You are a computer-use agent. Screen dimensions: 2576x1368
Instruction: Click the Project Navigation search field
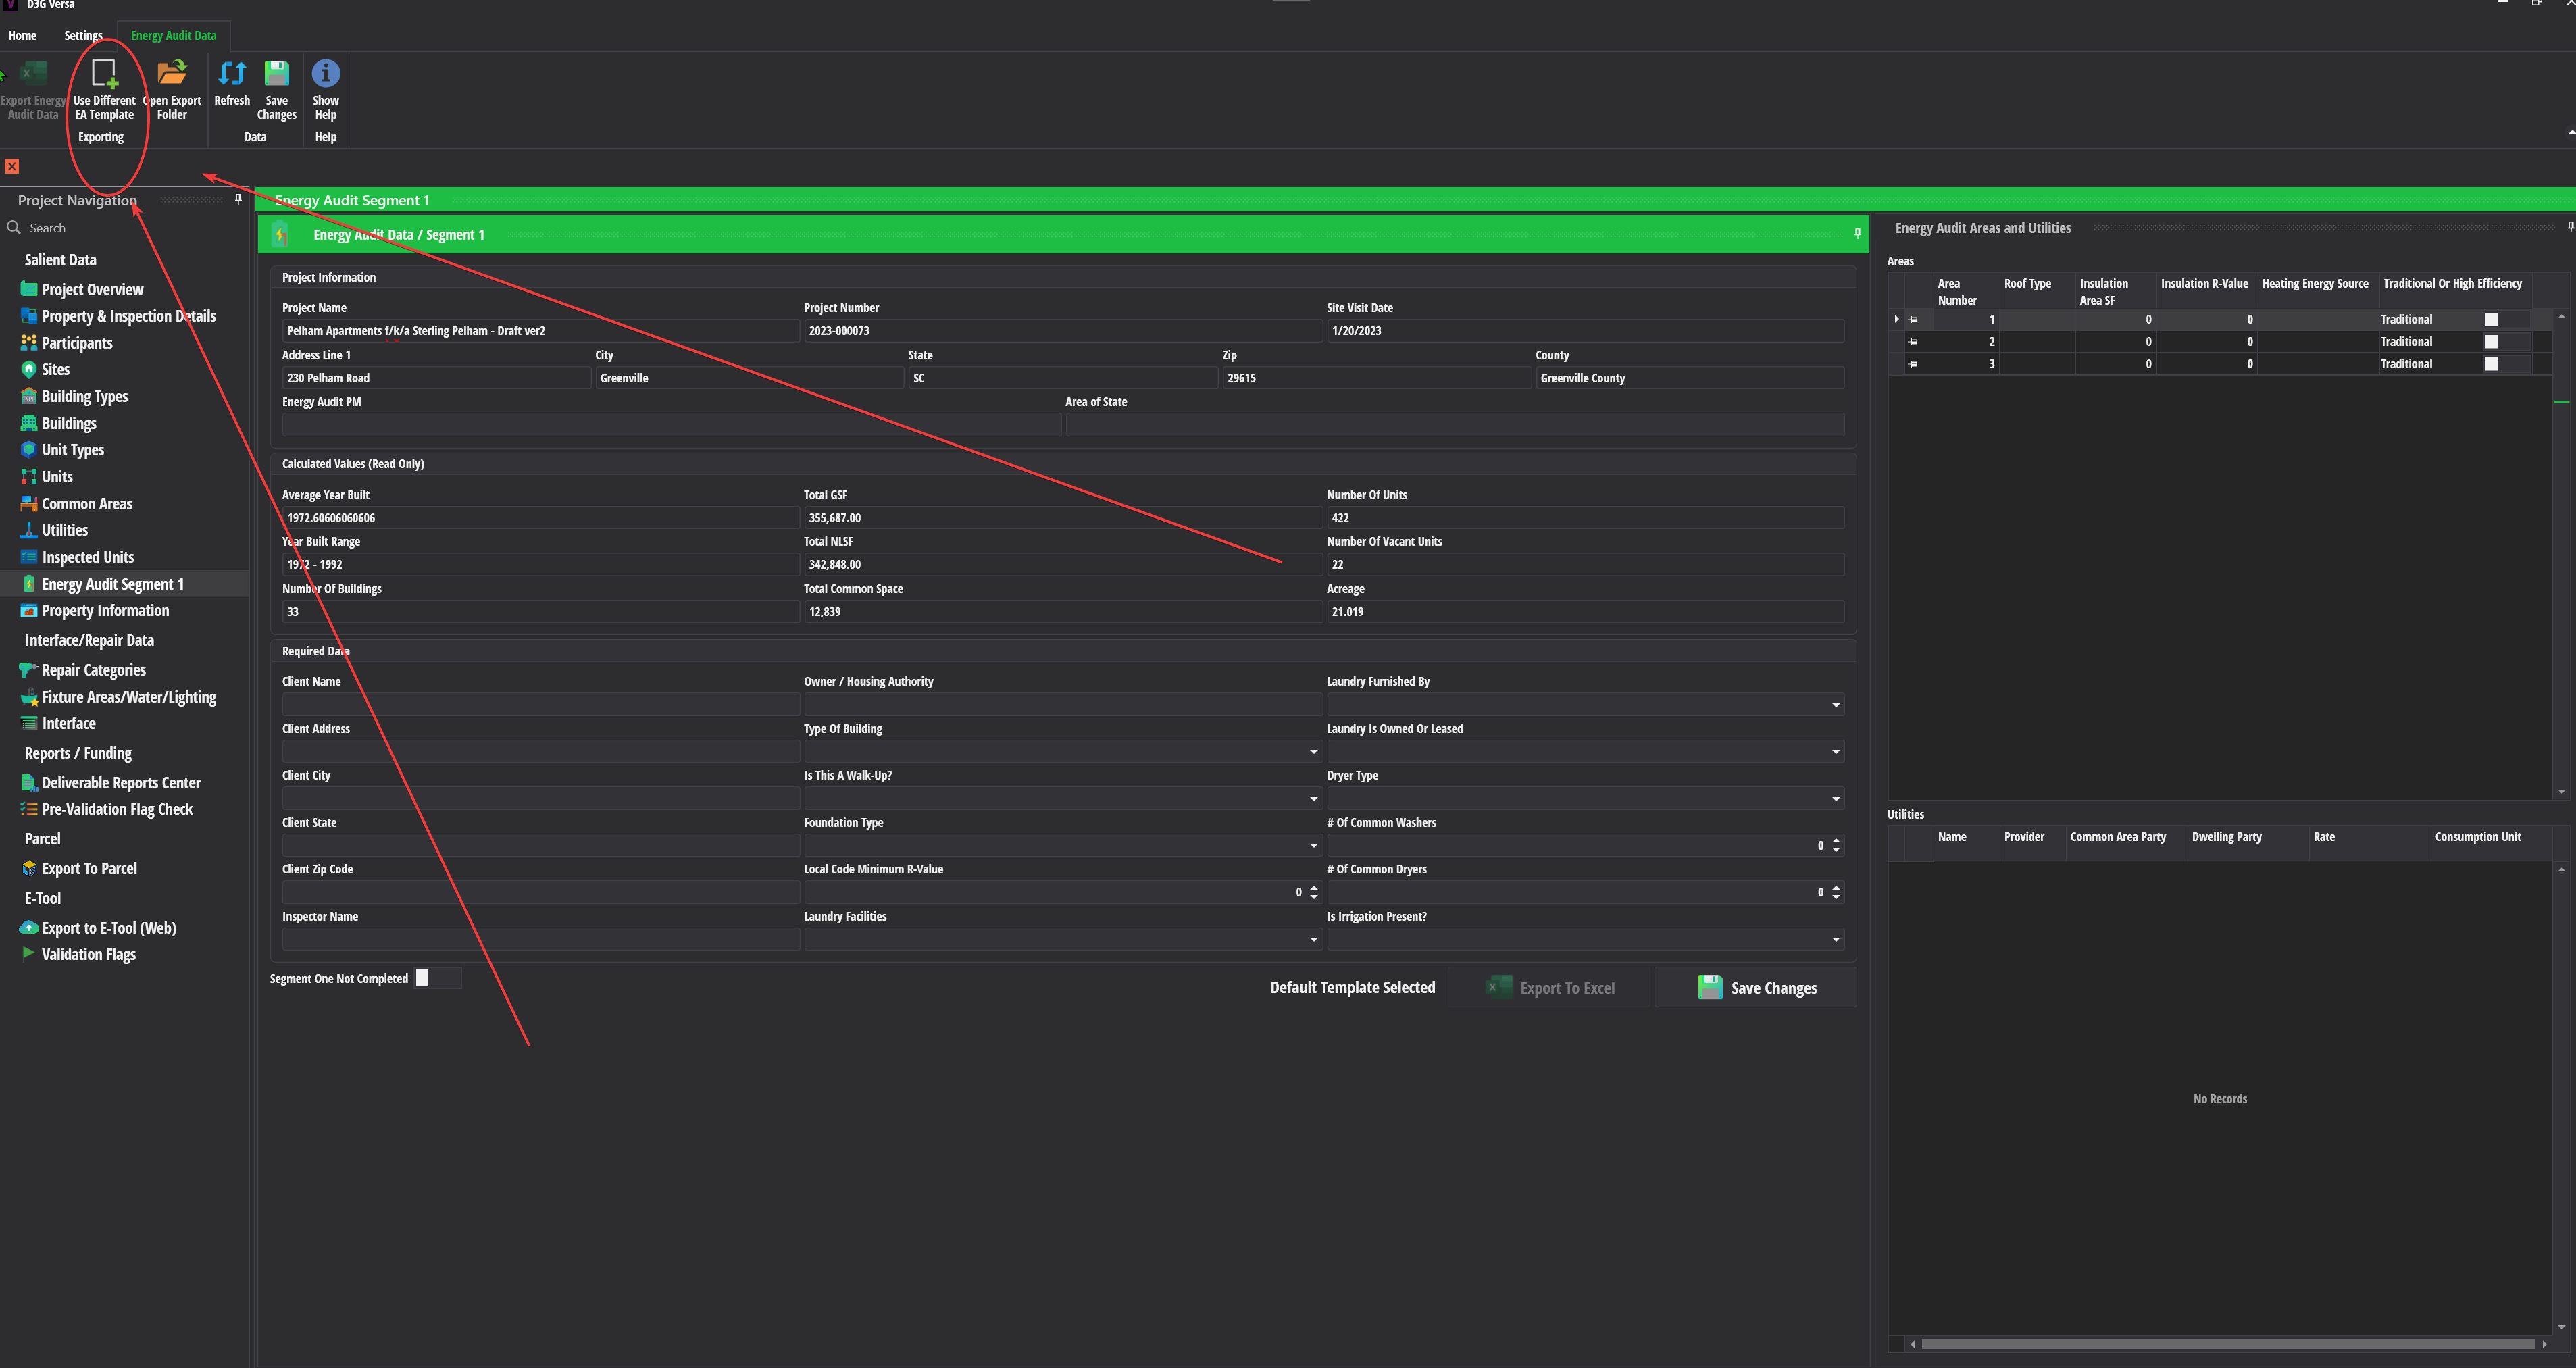[x=120, y=227]
